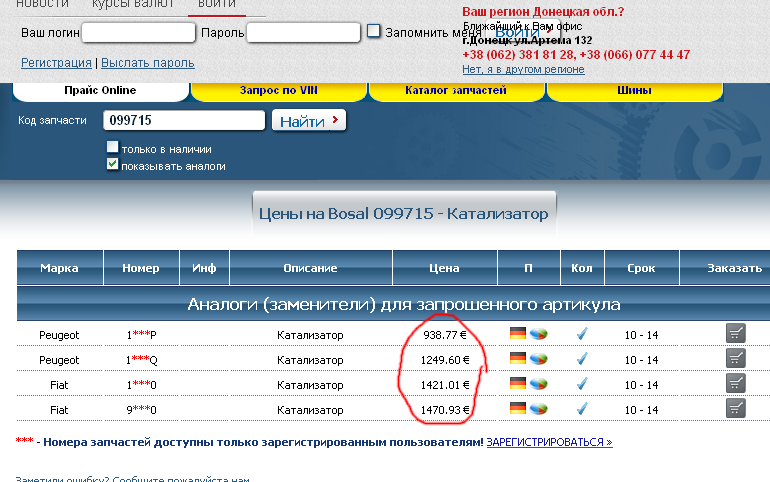770x482 pixels.
Task: Open 'Запрос по VIN' tab
Action: pos(278,91)
